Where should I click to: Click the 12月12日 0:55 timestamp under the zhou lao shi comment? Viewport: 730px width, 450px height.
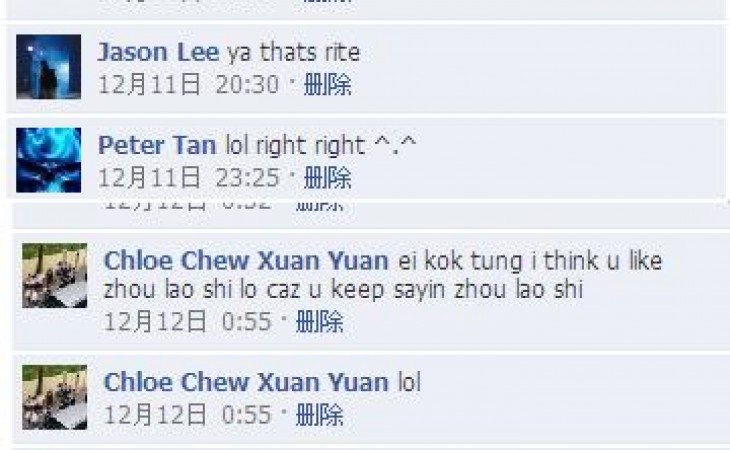coord(188,322)
